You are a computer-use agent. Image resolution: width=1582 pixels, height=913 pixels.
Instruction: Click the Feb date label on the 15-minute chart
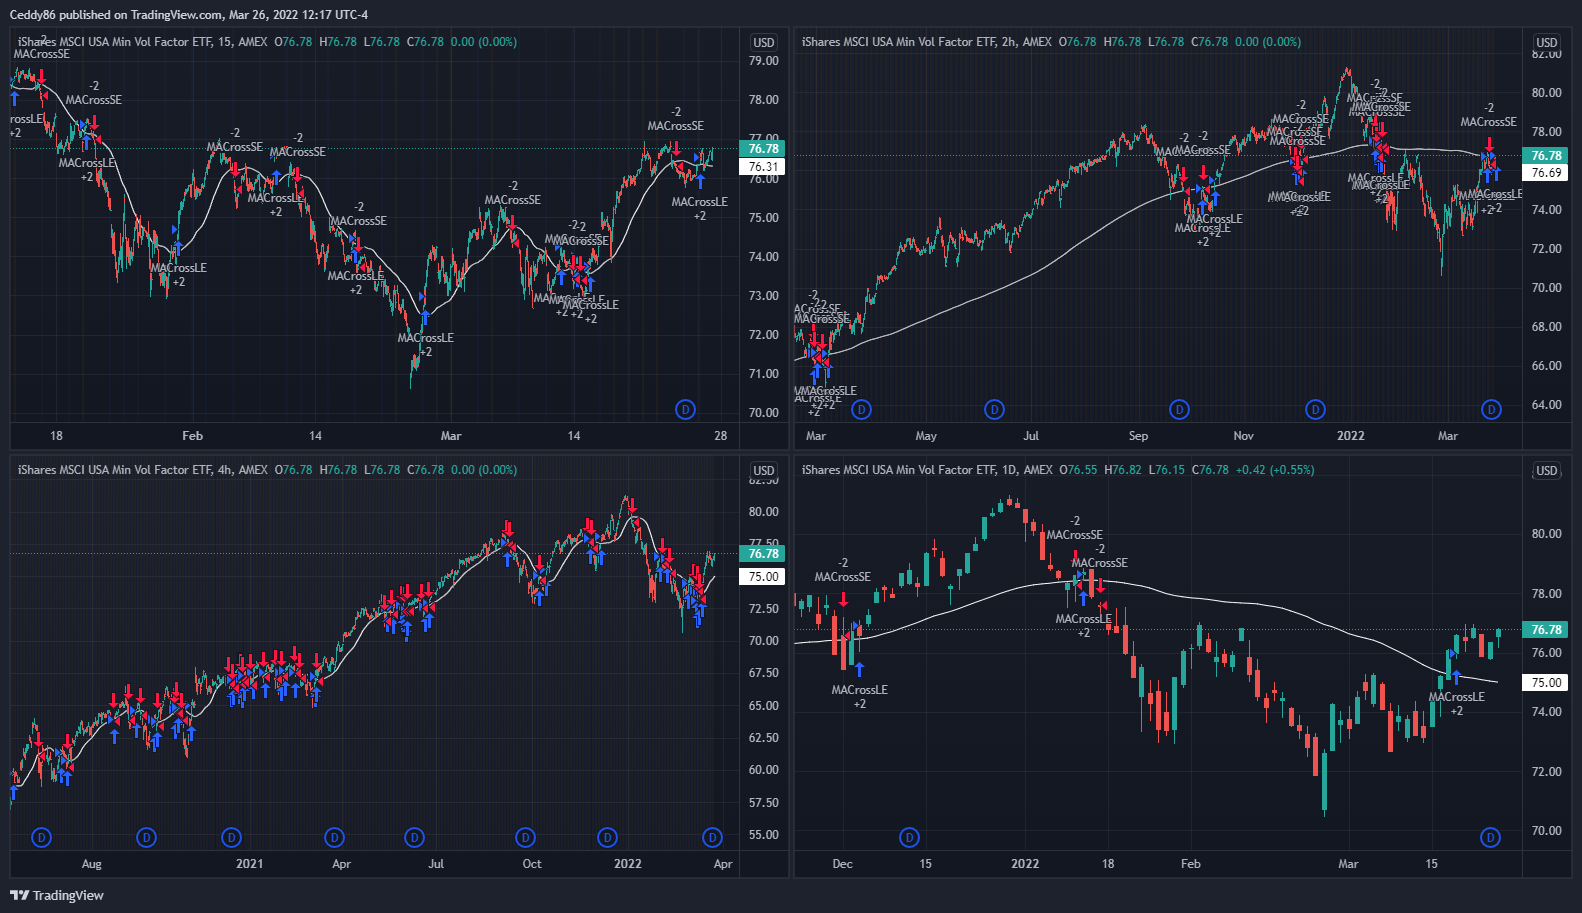192,435
